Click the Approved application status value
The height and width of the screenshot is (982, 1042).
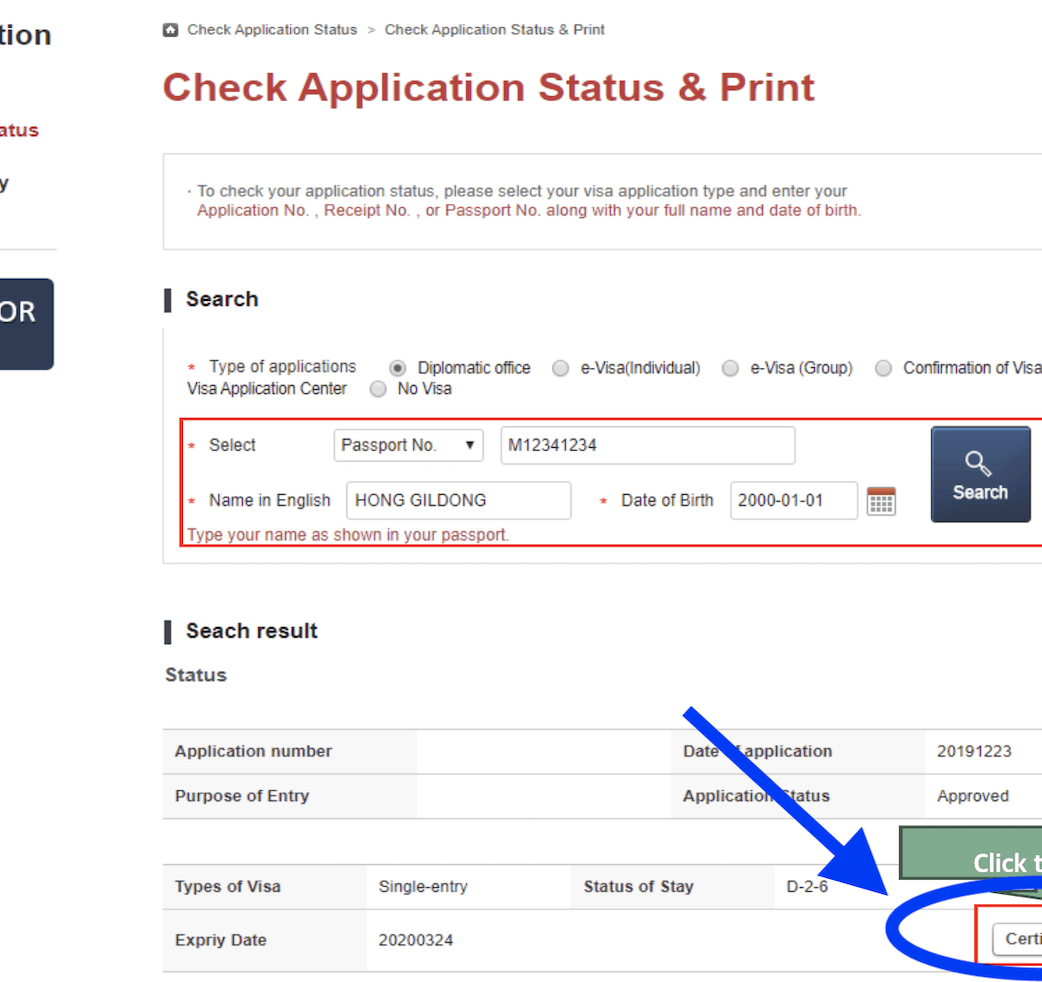click(x=972, y=797)
